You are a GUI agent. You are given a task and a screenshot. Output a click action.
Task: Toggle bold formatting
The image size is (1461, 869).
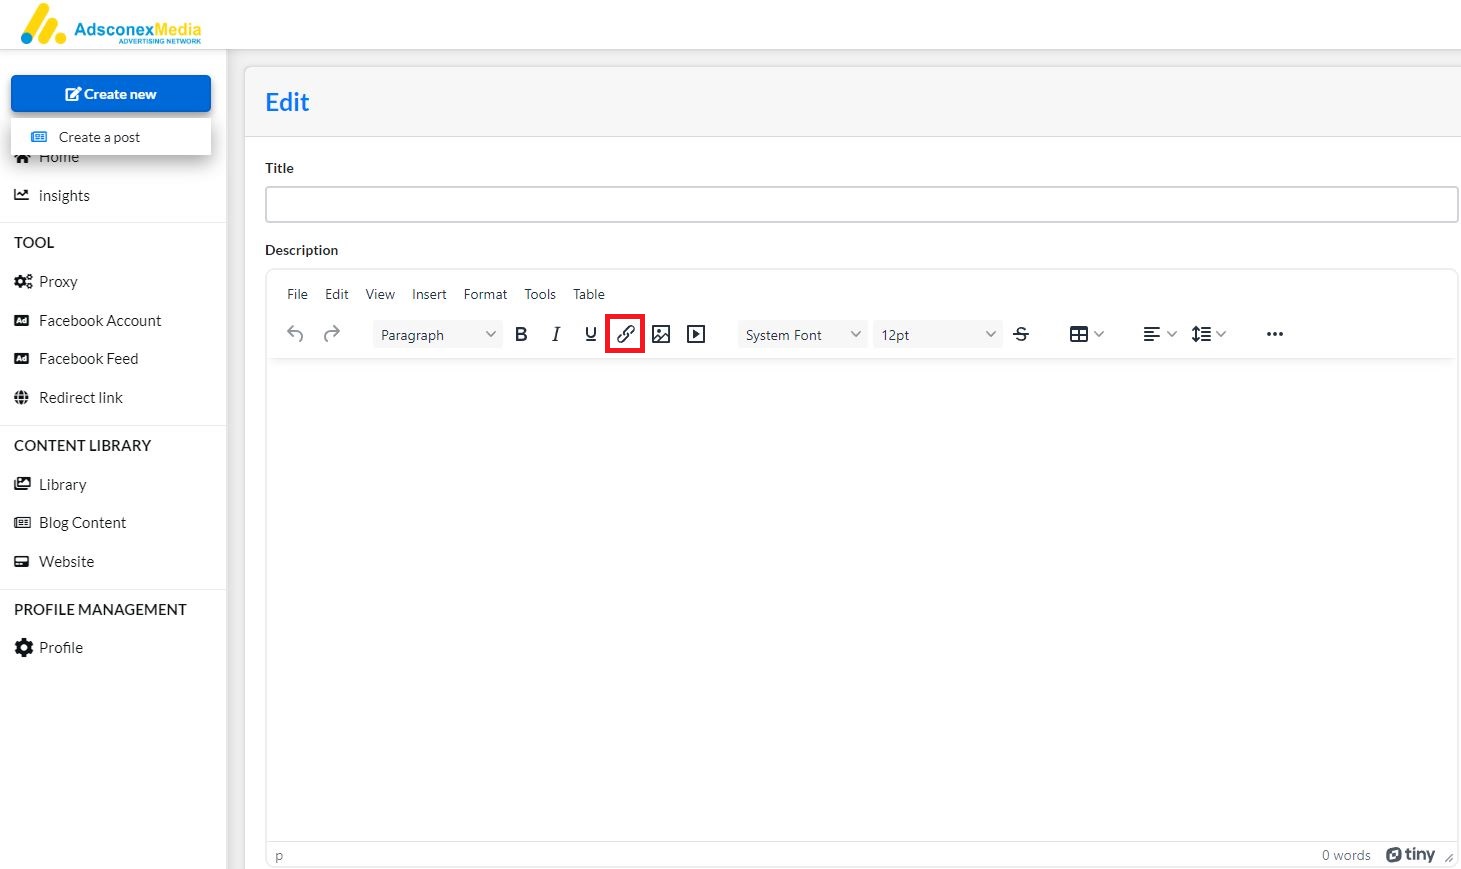coord(521,334)
